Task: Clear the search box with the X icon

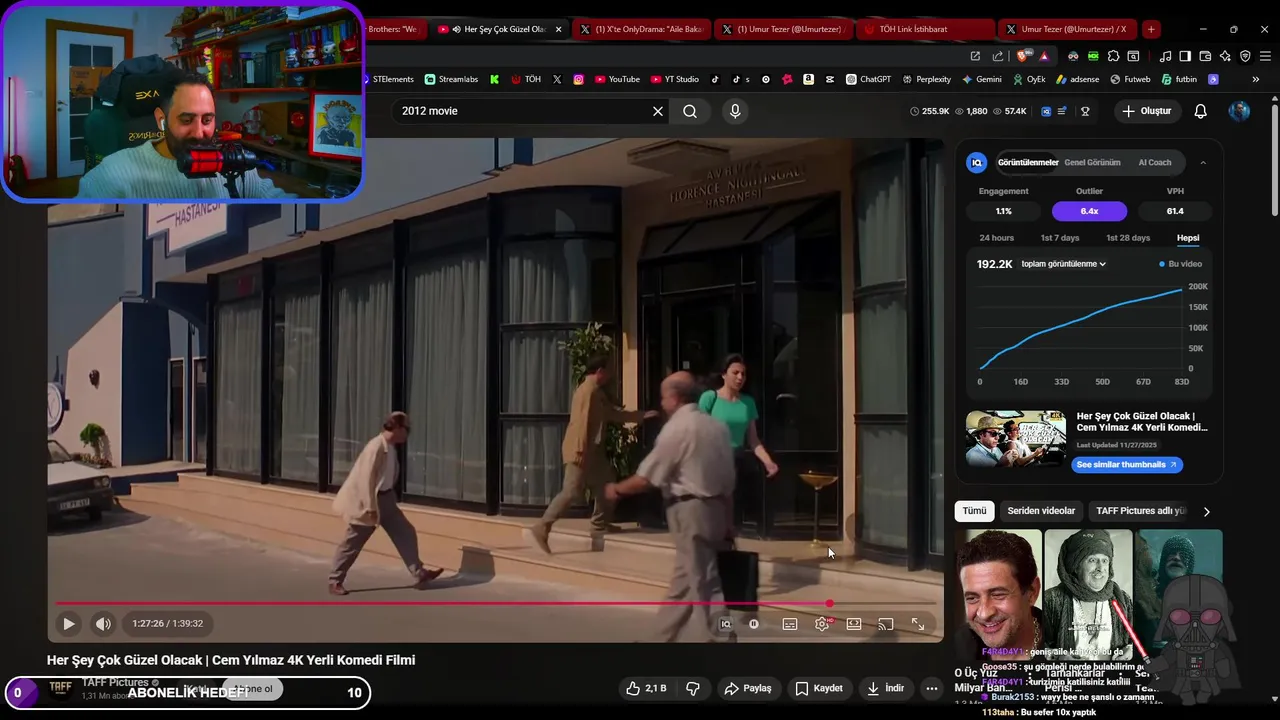Action: 658,111
